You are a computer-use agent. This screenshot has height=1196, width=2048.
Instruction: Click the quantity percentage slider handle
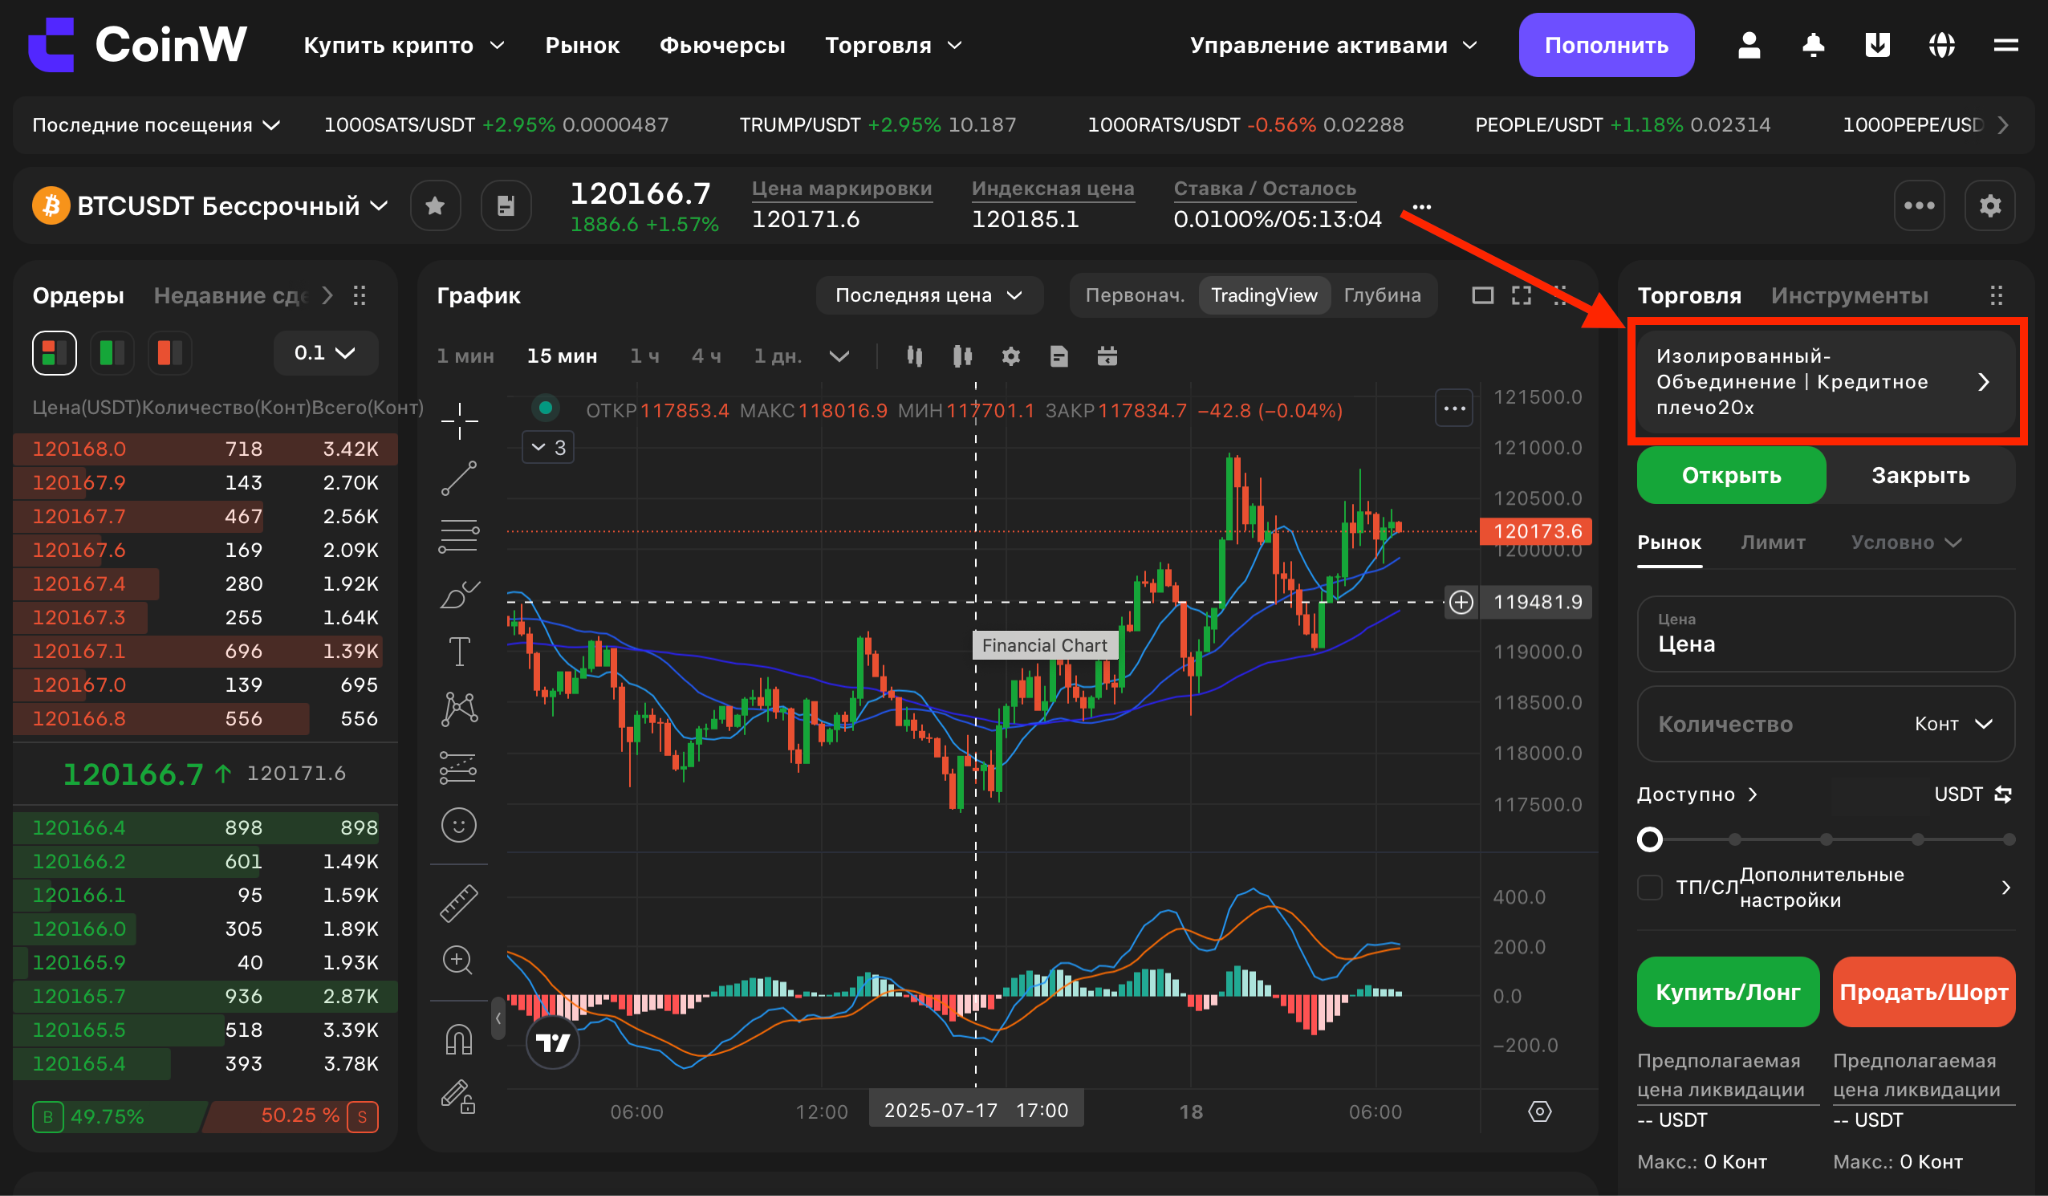(1650, 839)
